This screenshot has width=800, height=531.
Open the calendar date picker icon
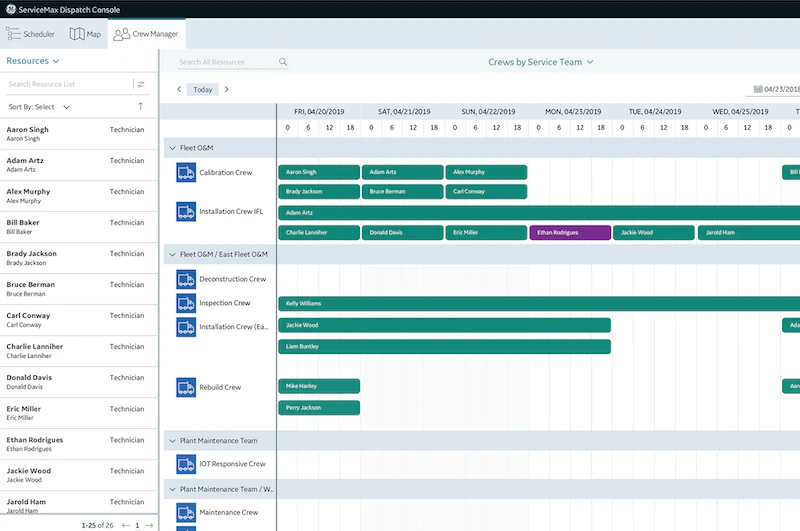[x=758, y=89]
